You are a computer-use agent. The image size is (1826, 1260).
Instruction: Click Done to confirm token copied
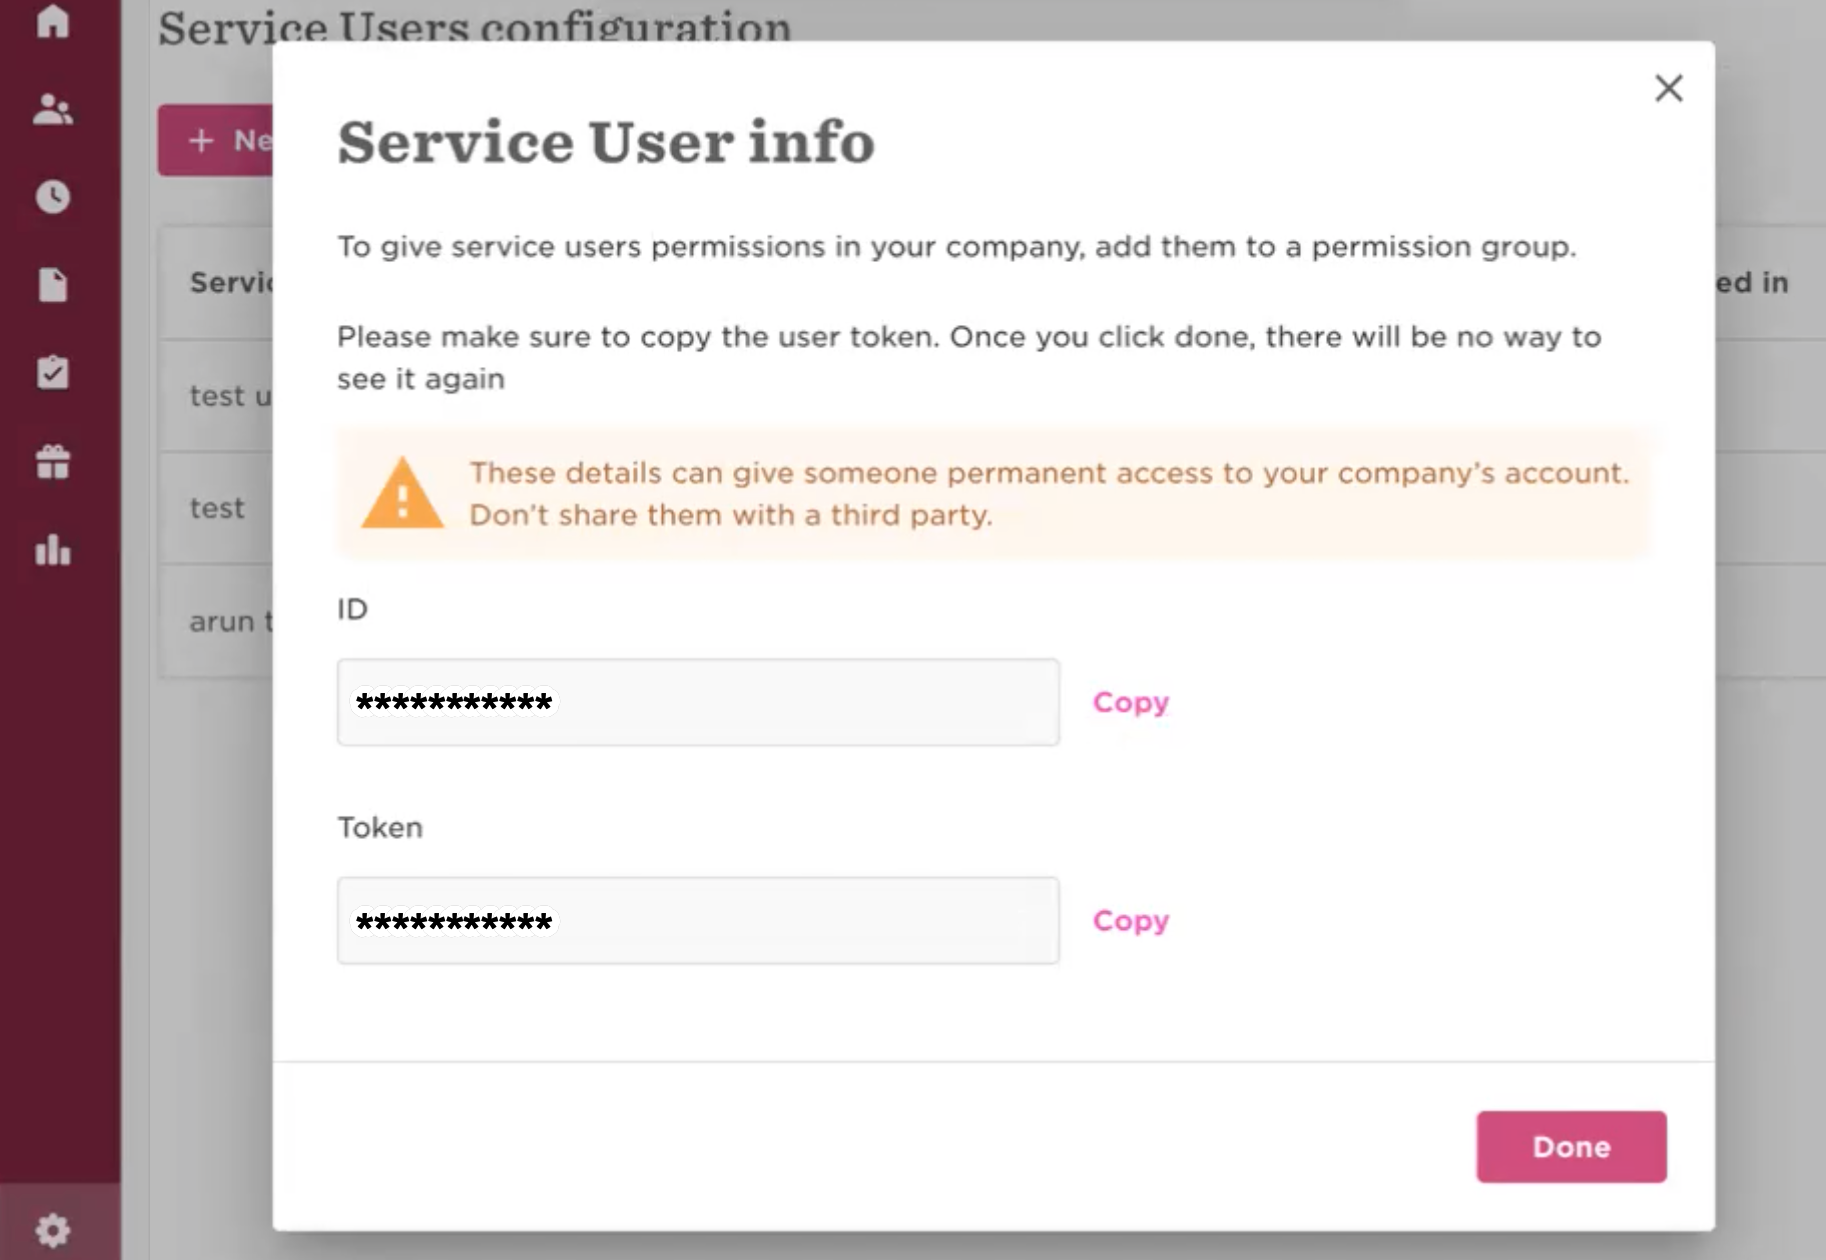coord(1571,1147)
